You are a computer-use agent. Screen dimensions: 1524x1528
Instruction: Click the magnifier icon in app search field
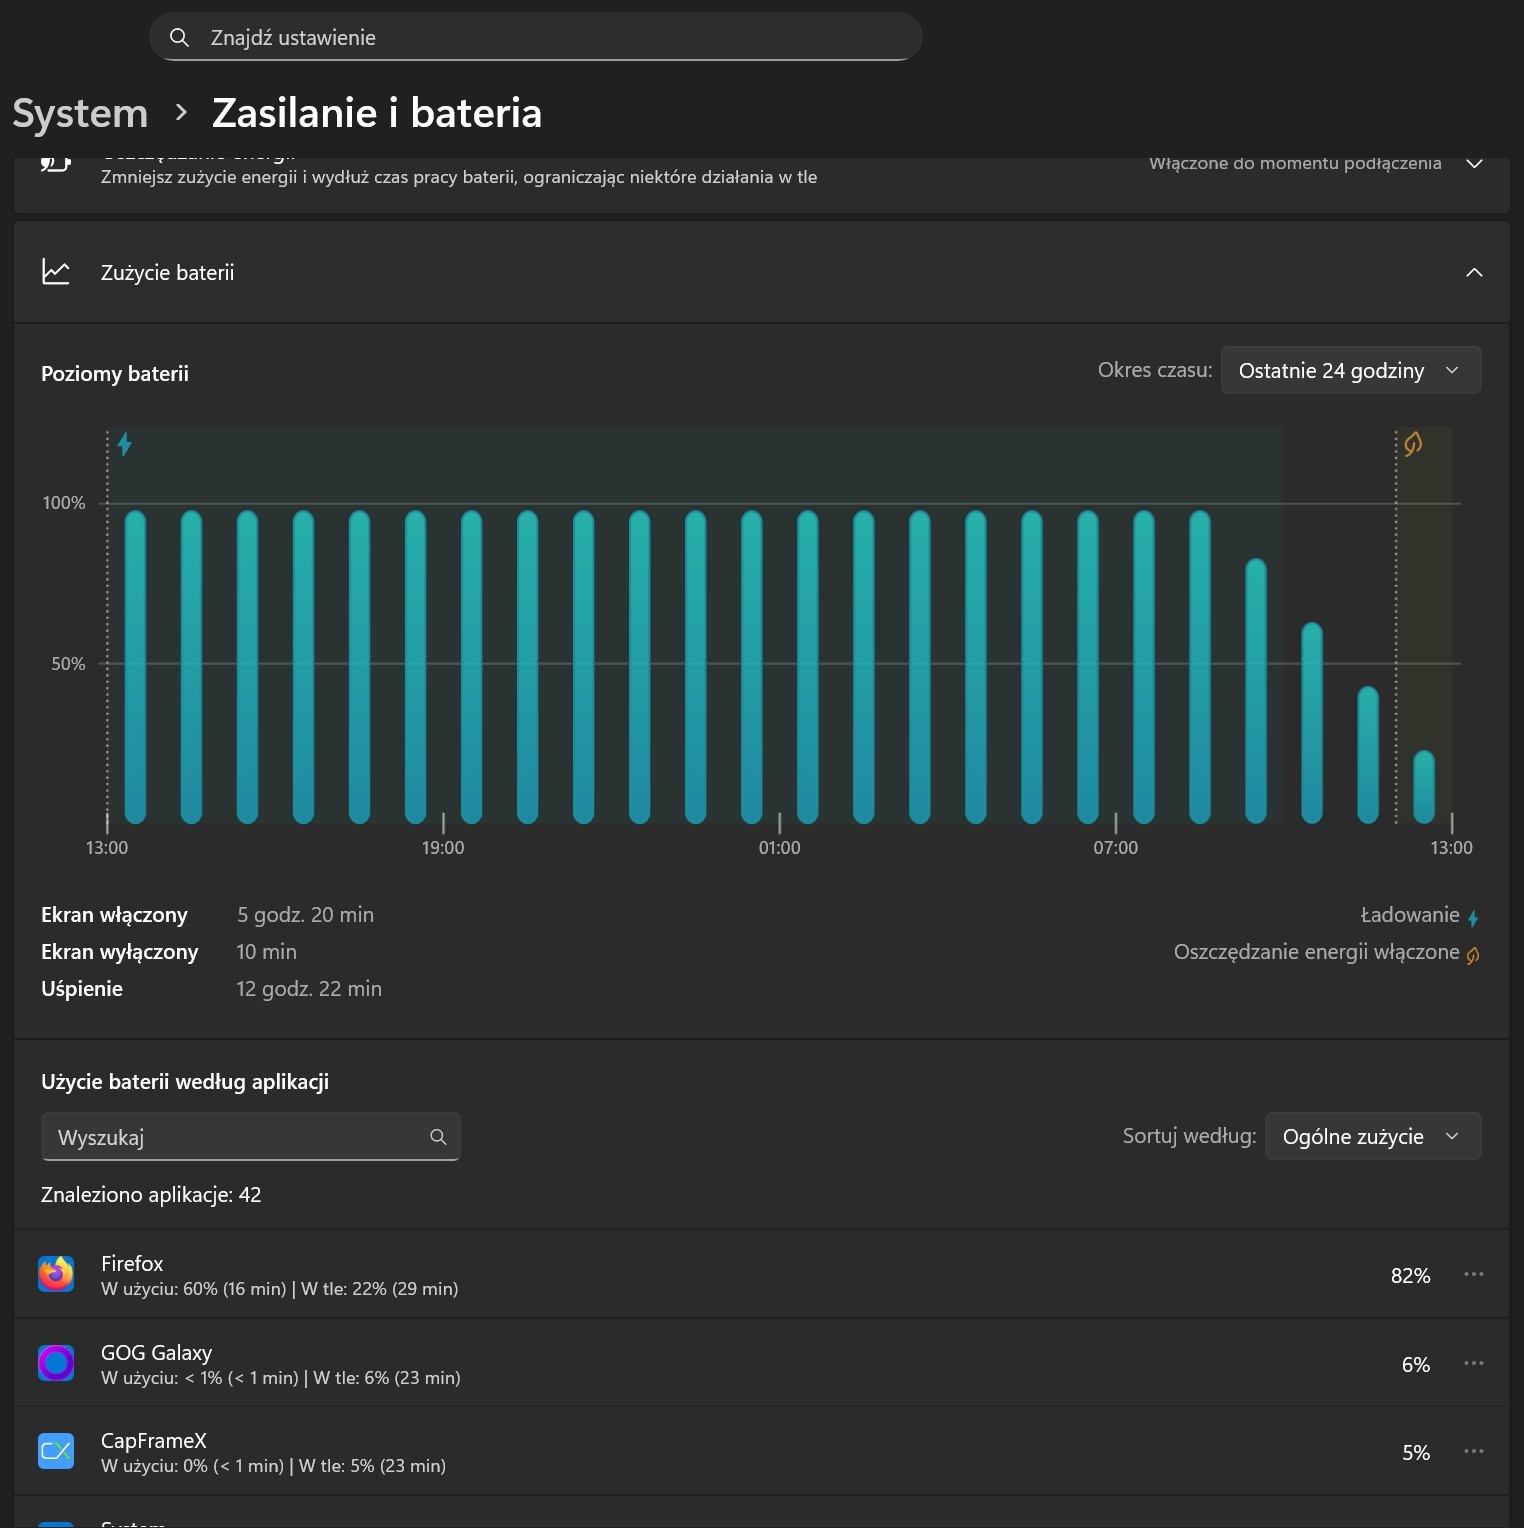[x=438, y=1137]
